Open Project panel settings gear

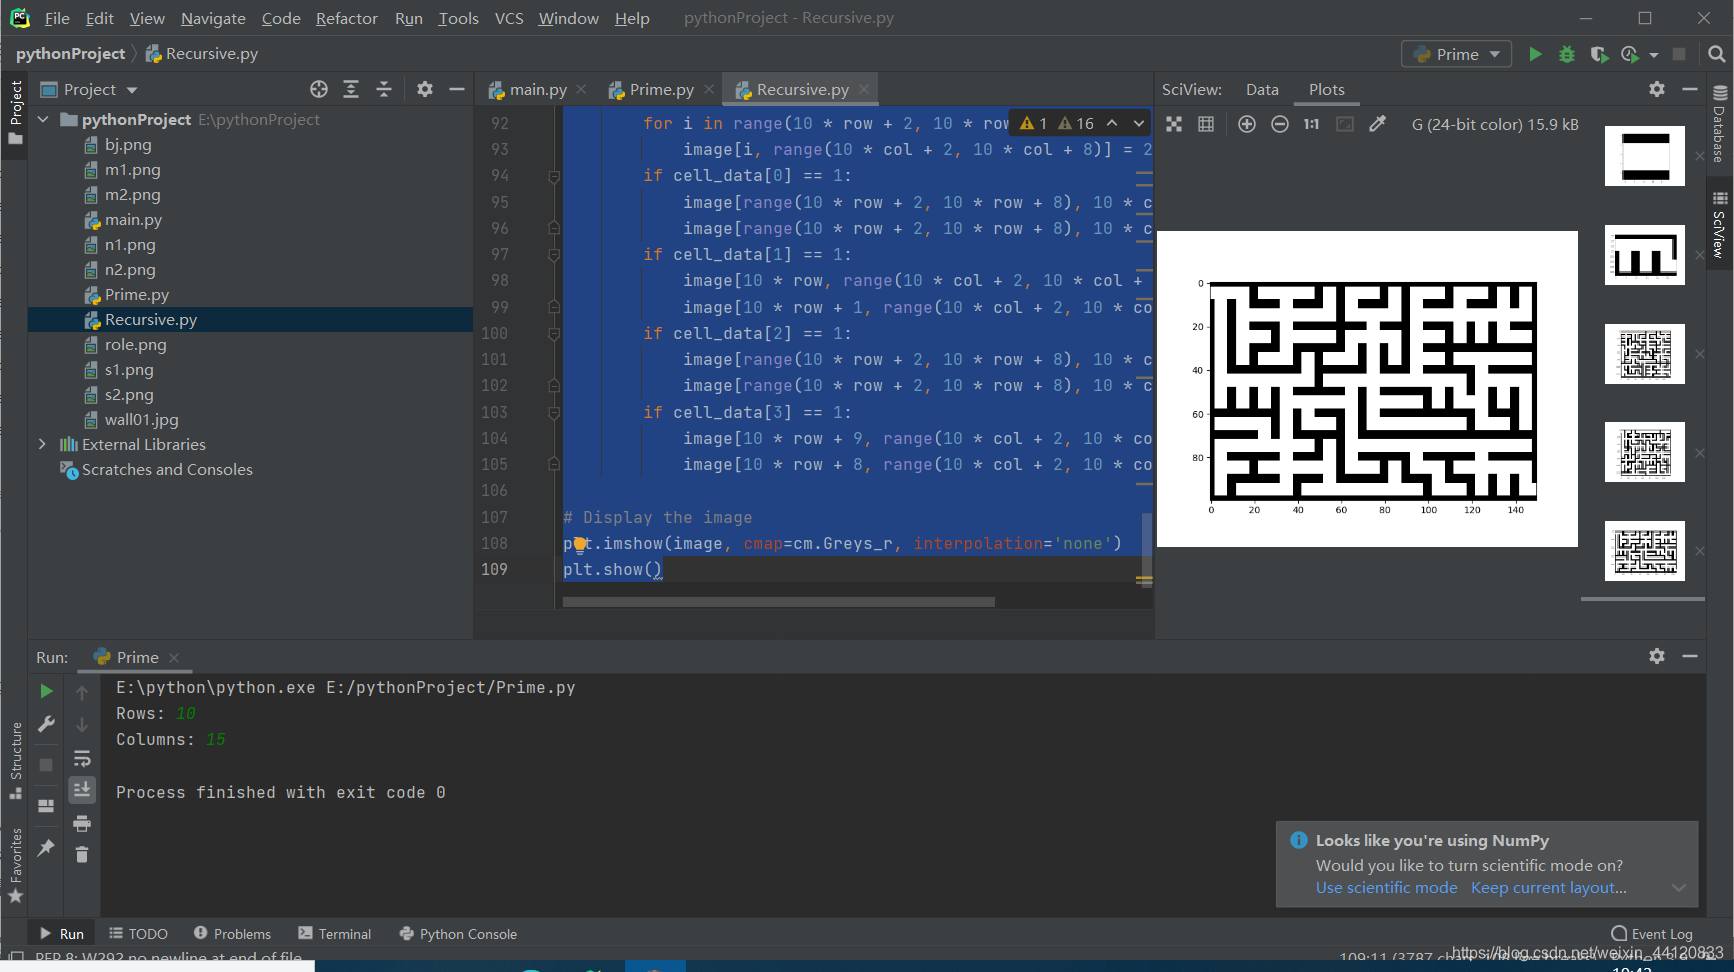[x=425, y=89]
